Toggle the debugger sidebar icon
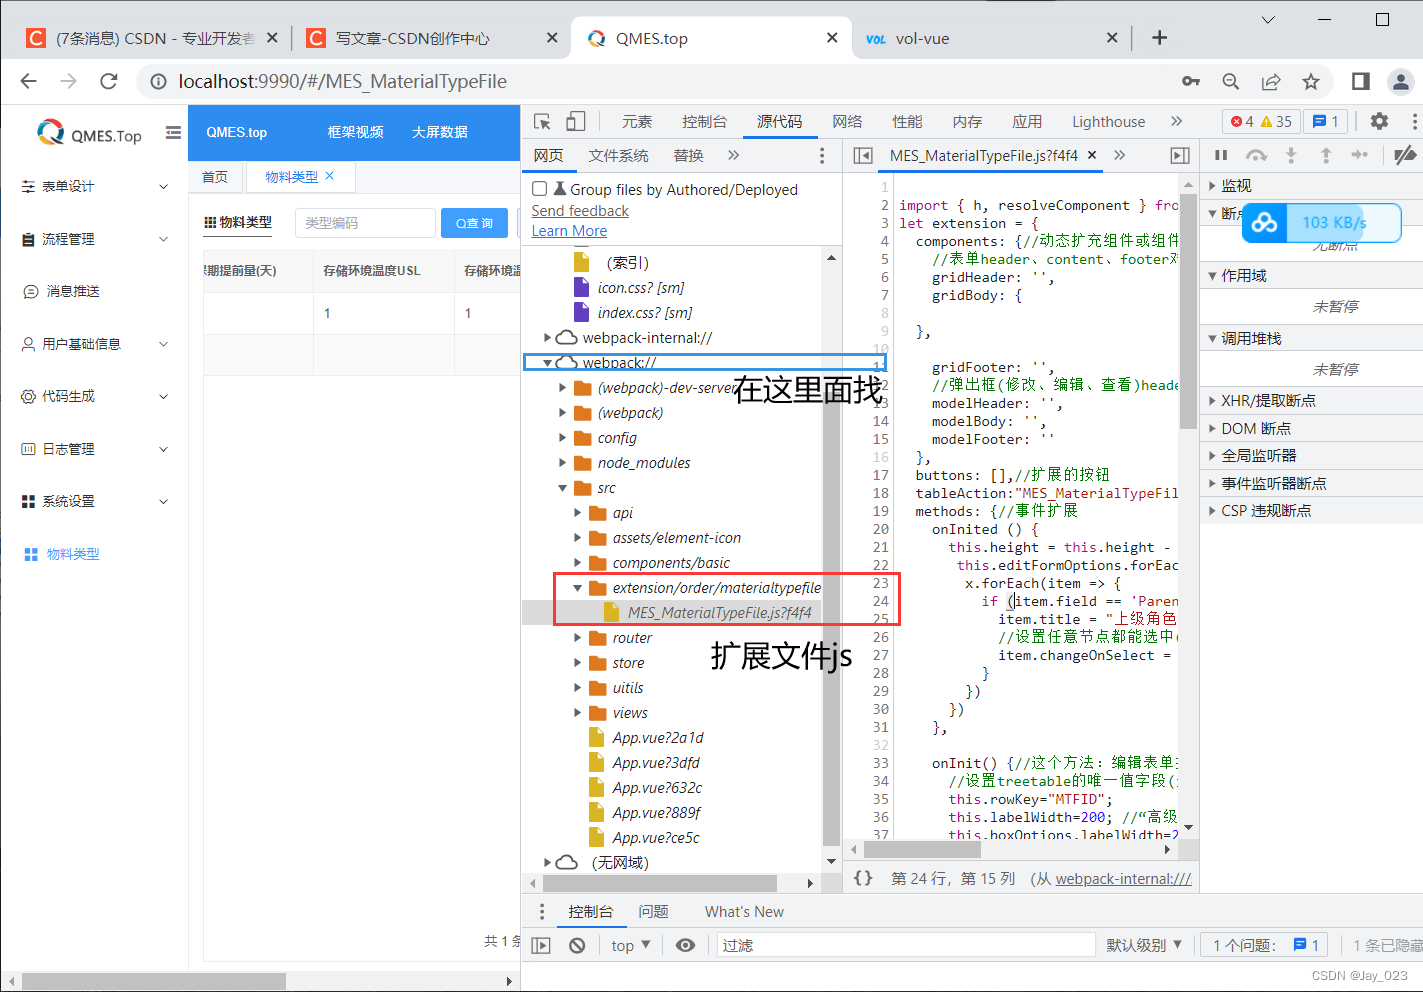1423x992 pixels. [x=1180, y=155]
